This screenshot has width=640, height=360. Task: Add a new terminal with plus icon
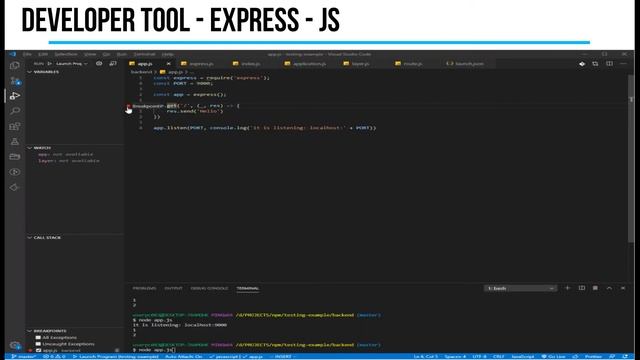coord(567,288)
